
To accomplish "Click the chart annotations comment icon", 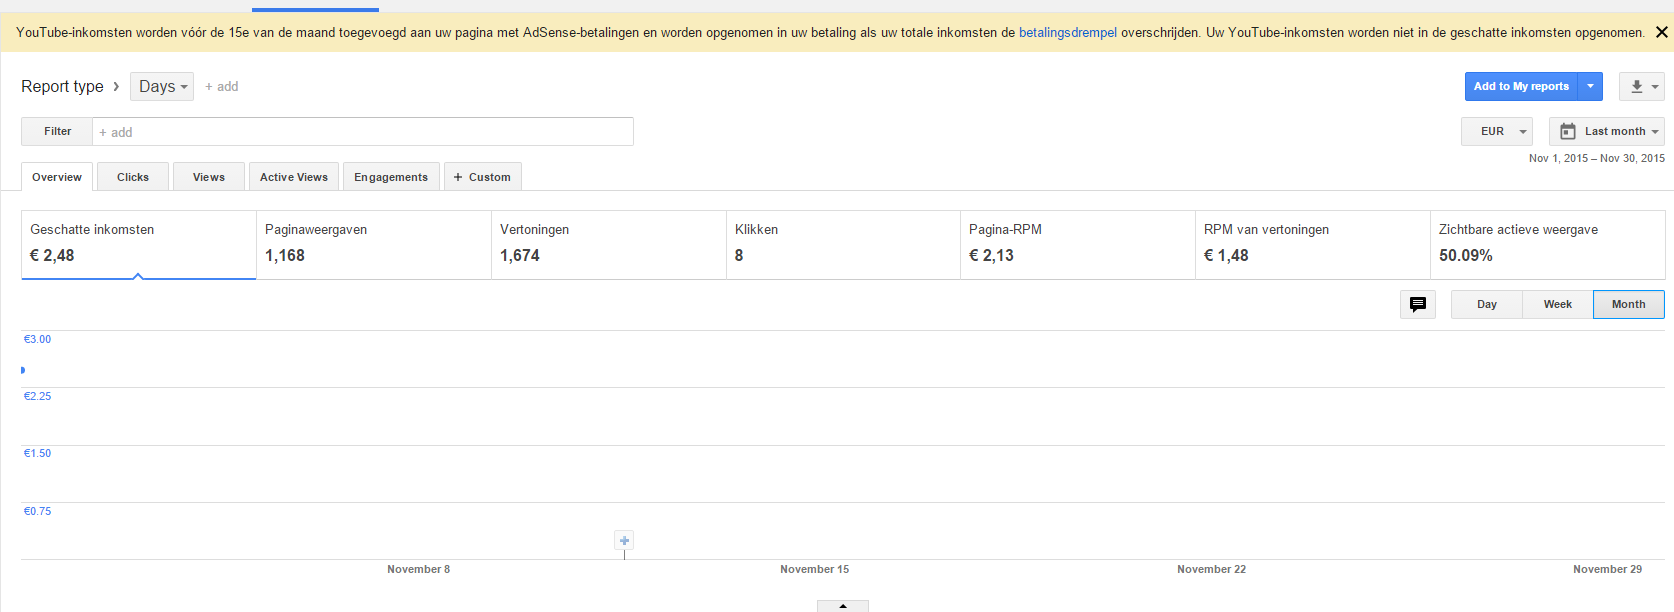I will click(x=1418, y=304).
